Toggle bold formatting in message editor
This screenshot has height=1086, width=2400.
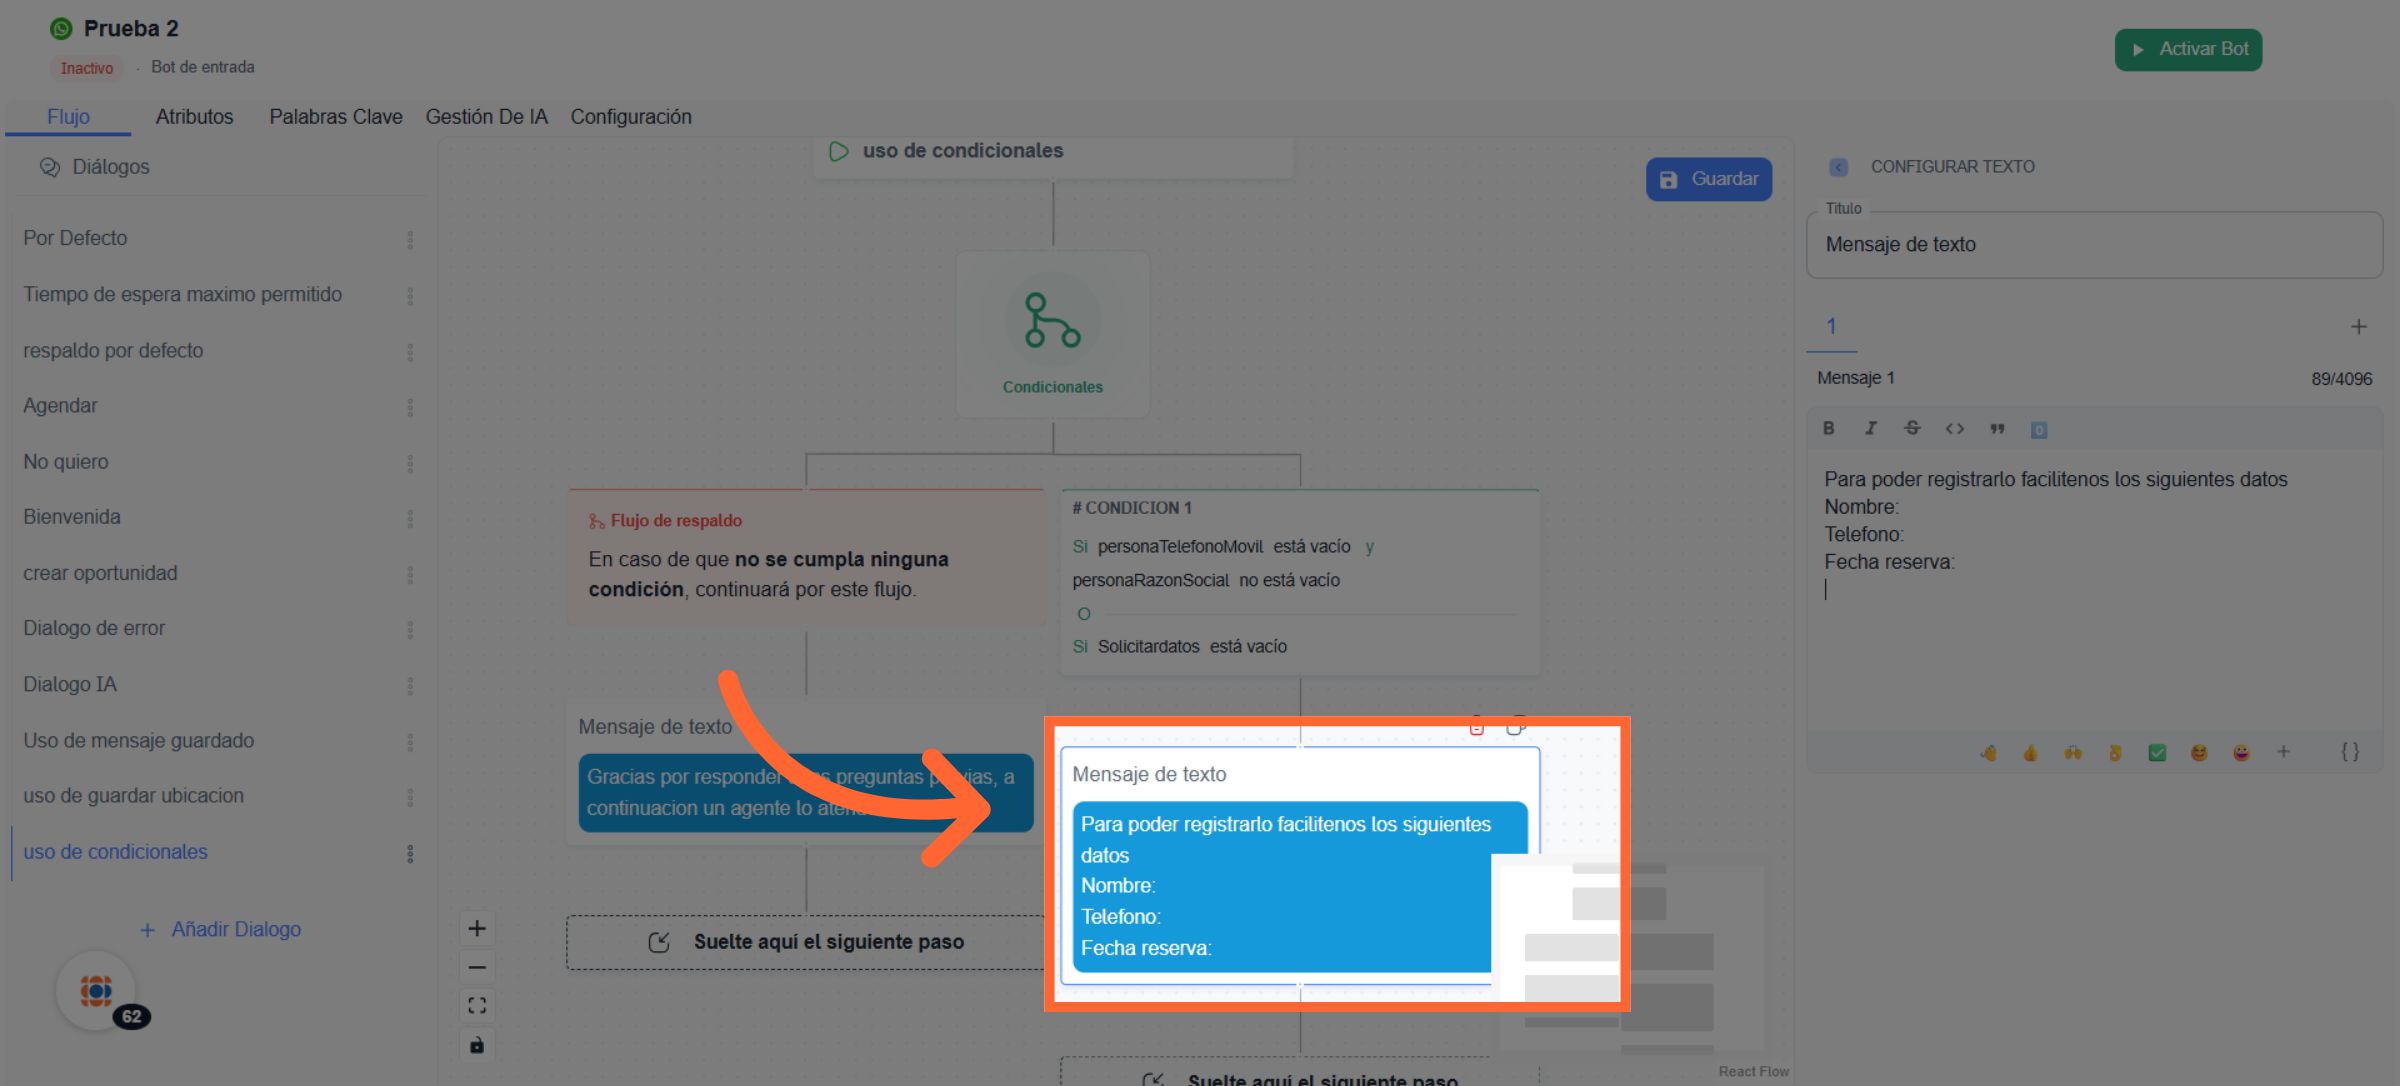click(1828, 428)
